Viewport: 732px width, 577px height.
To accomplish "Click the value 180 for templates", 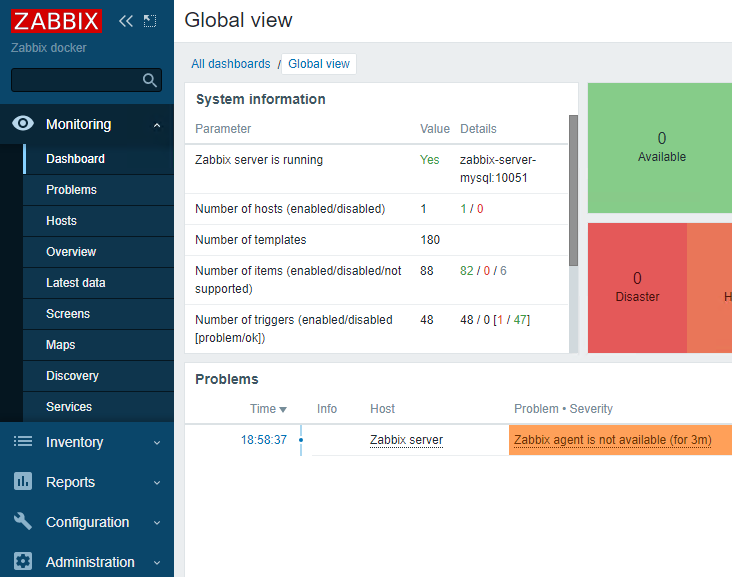I will [430, 240].
